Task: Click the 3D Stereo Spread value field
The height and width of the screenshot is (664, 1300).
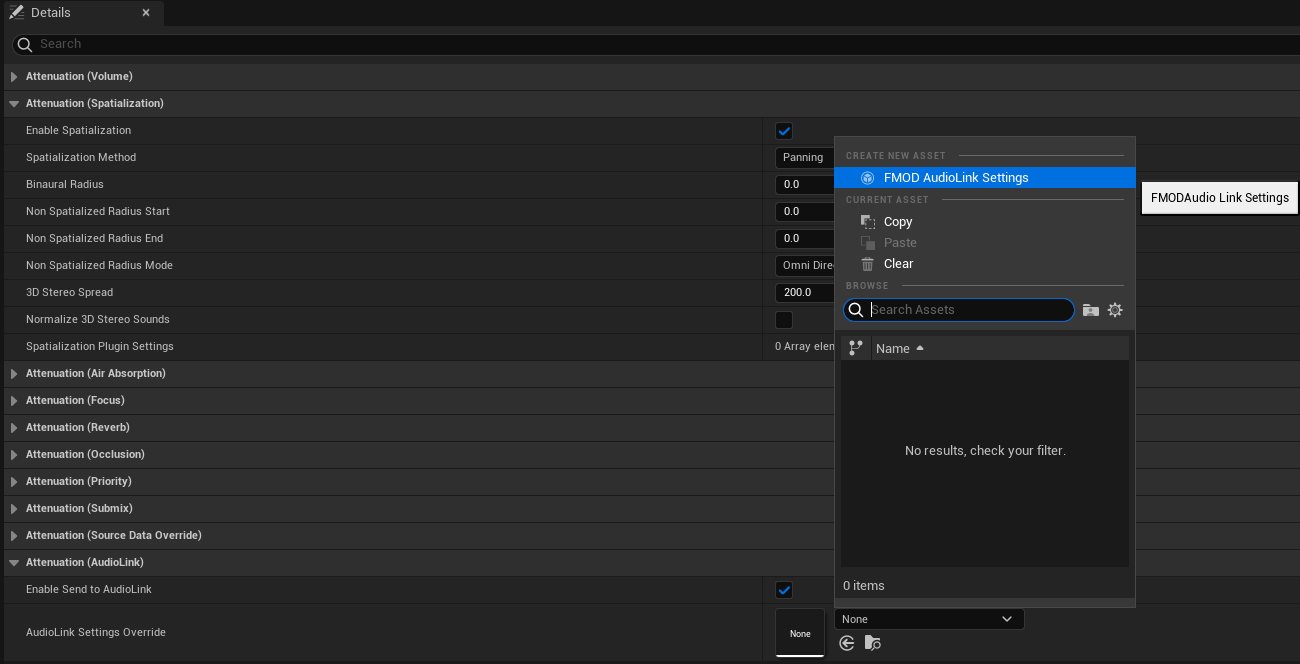Action: click(803, 293)
